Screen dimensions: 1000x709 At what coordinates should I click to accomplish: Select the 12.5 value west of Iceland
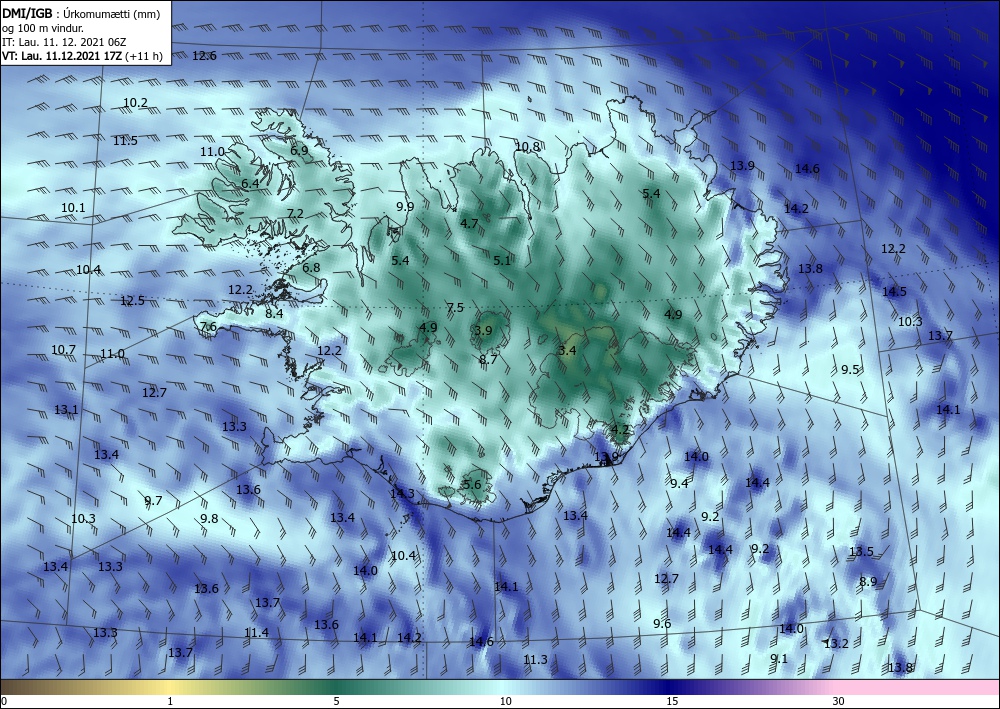click(132, 301)
